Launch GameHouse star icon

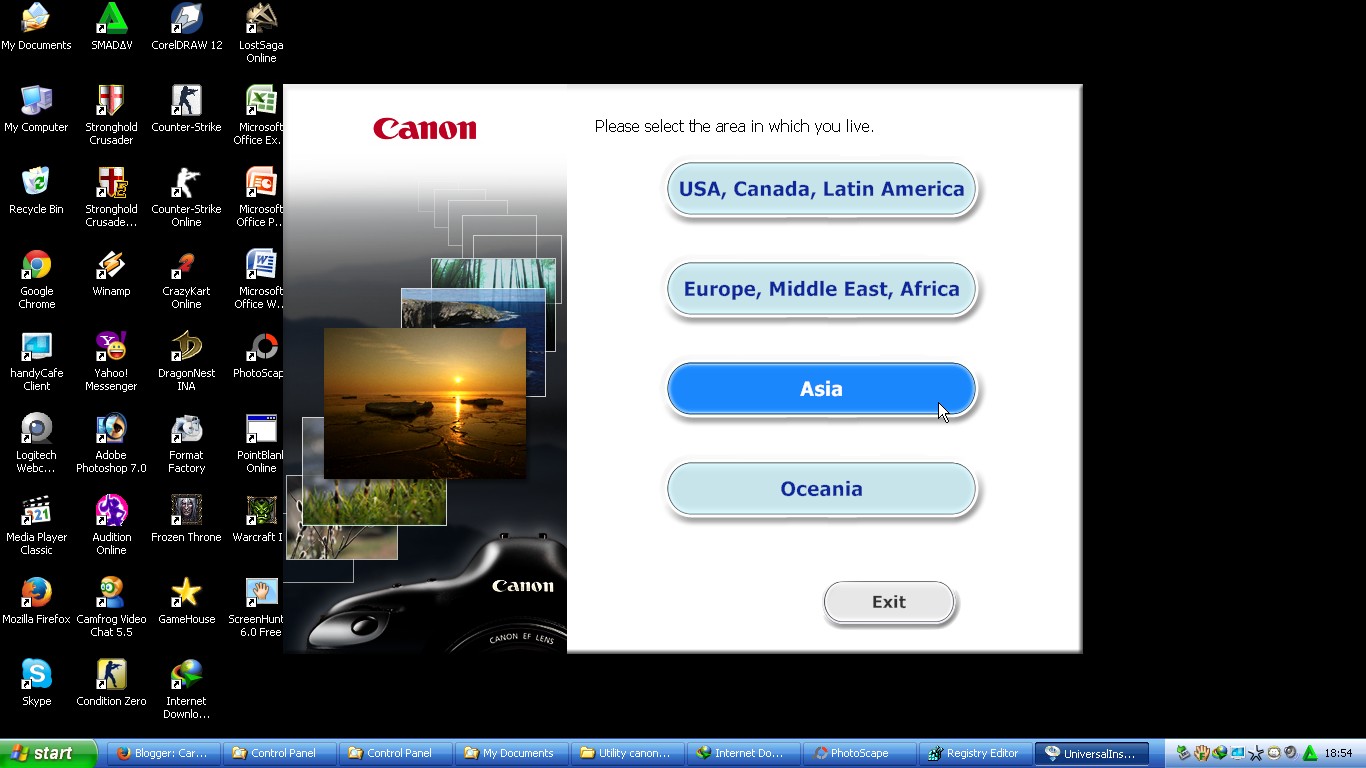(186, 602)
